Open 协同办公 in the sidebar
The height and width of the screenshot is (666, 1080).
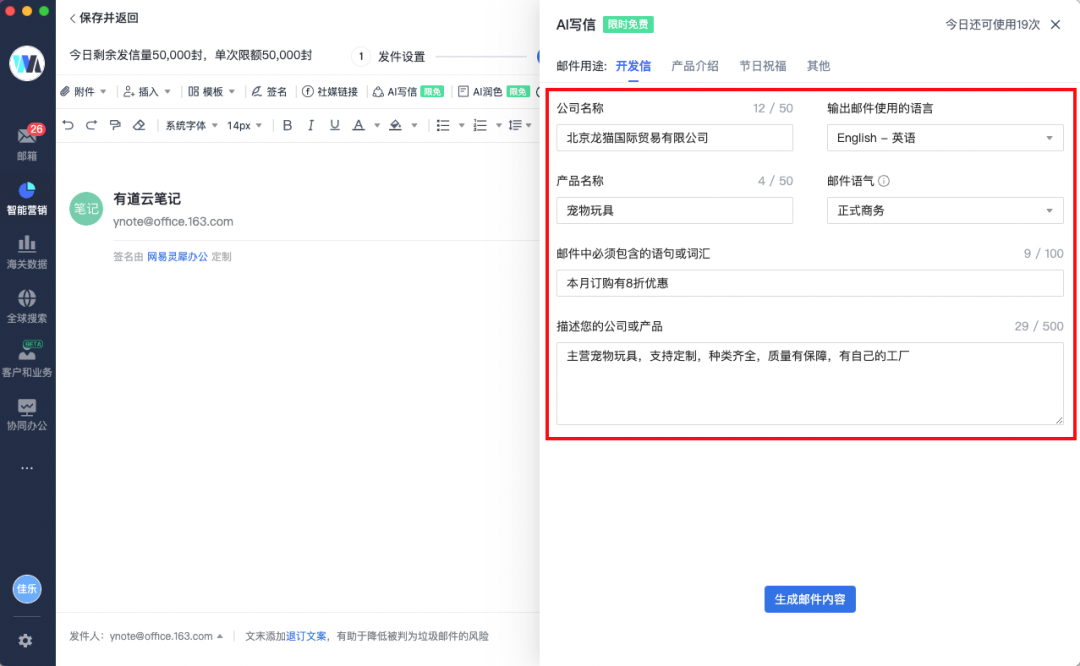pos(27,410)
